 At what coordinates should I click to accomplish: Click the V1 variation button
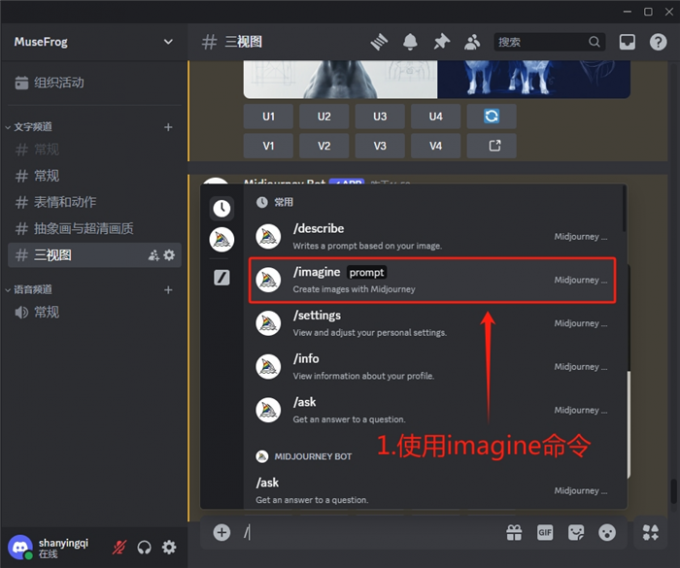[268, 146]
